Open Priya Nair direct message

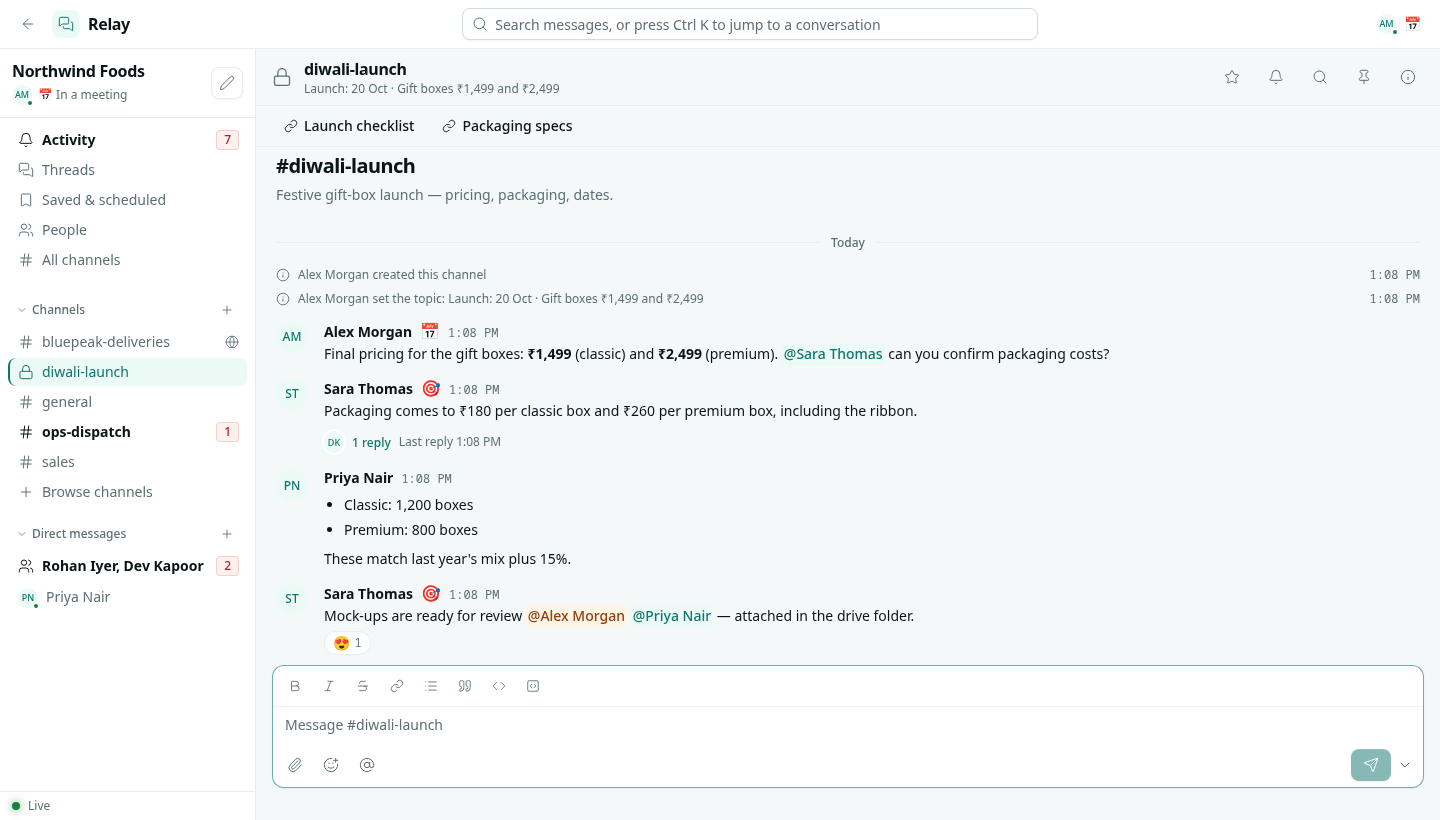[127, 597]
